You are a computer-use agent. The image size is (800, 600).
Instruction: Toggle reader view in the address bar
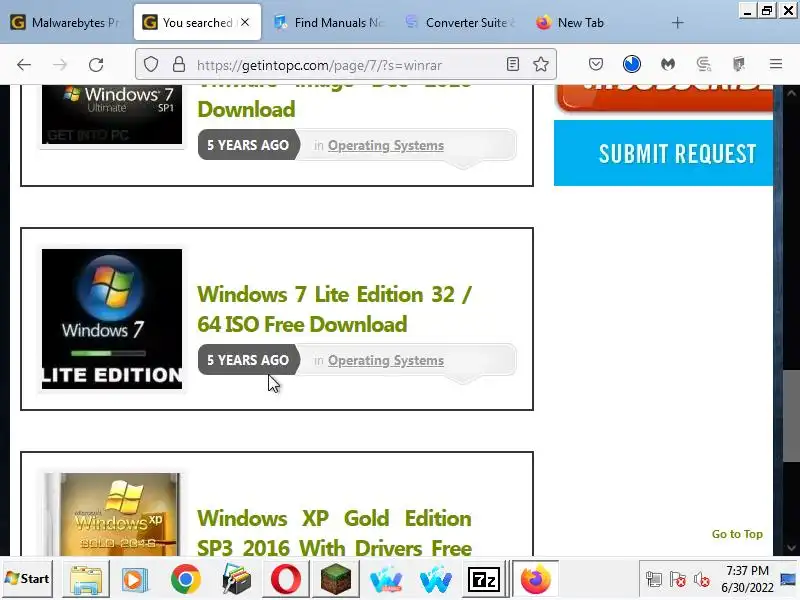513,64
